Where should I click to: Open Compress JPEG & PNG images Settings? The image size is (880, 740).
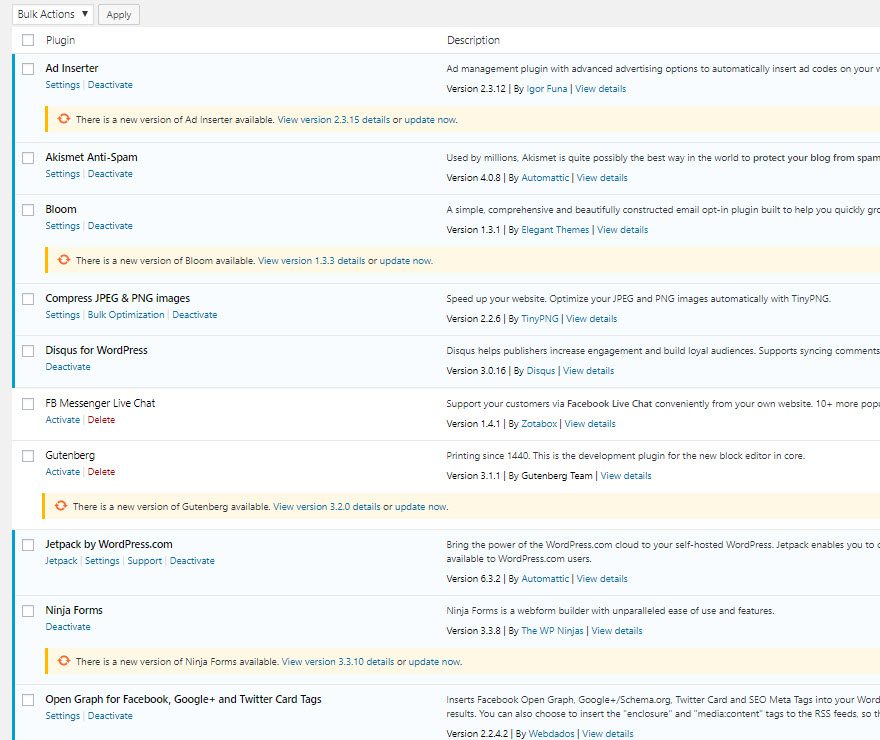63,315
